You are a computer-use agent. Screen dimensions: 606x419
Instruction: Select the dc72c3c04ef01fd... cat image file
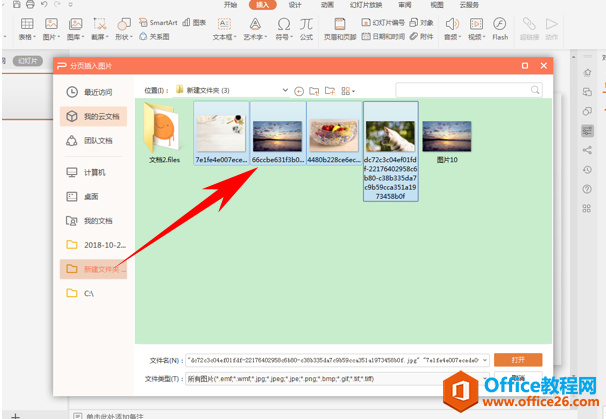[391, 152]
